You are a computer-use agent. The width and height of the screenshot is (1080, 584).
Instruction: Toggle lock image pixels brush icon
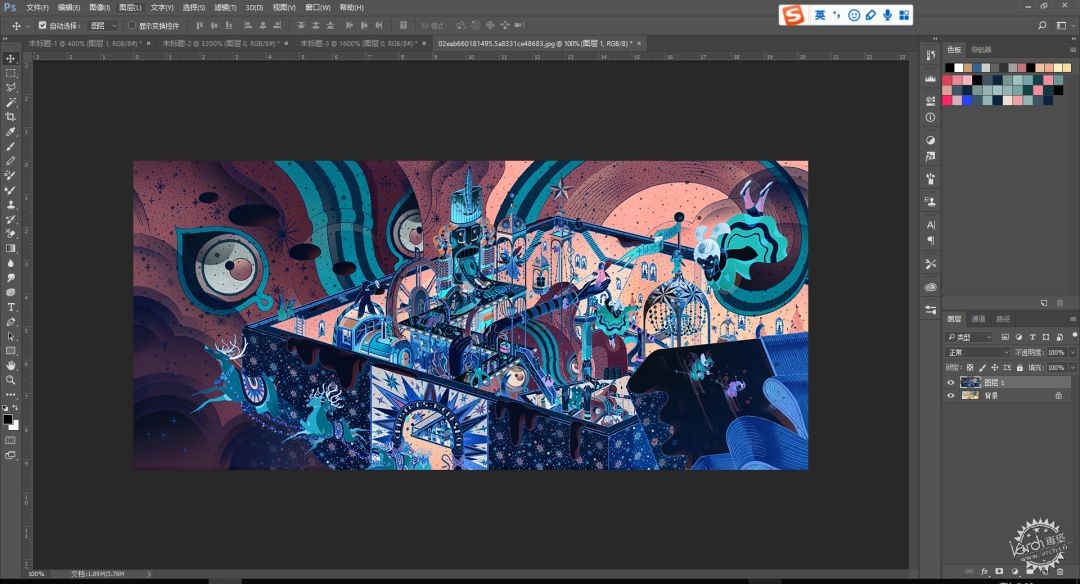[982, 368]
